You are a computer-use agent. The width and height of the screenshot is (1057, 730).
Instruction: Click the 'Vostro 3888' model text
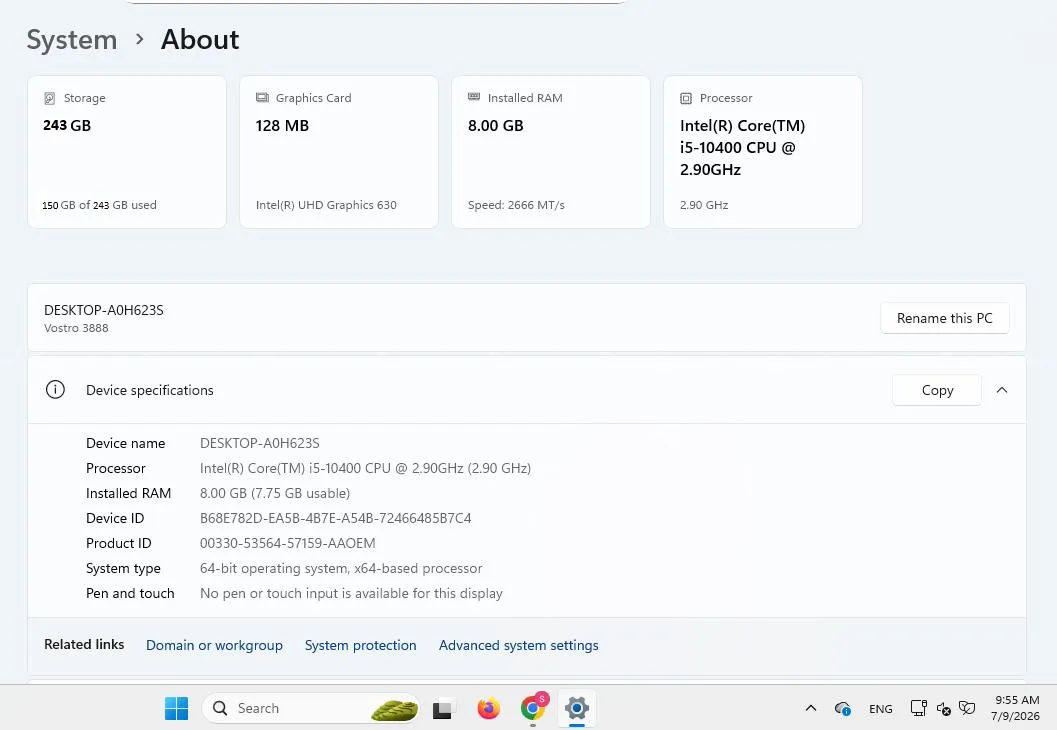76,328
